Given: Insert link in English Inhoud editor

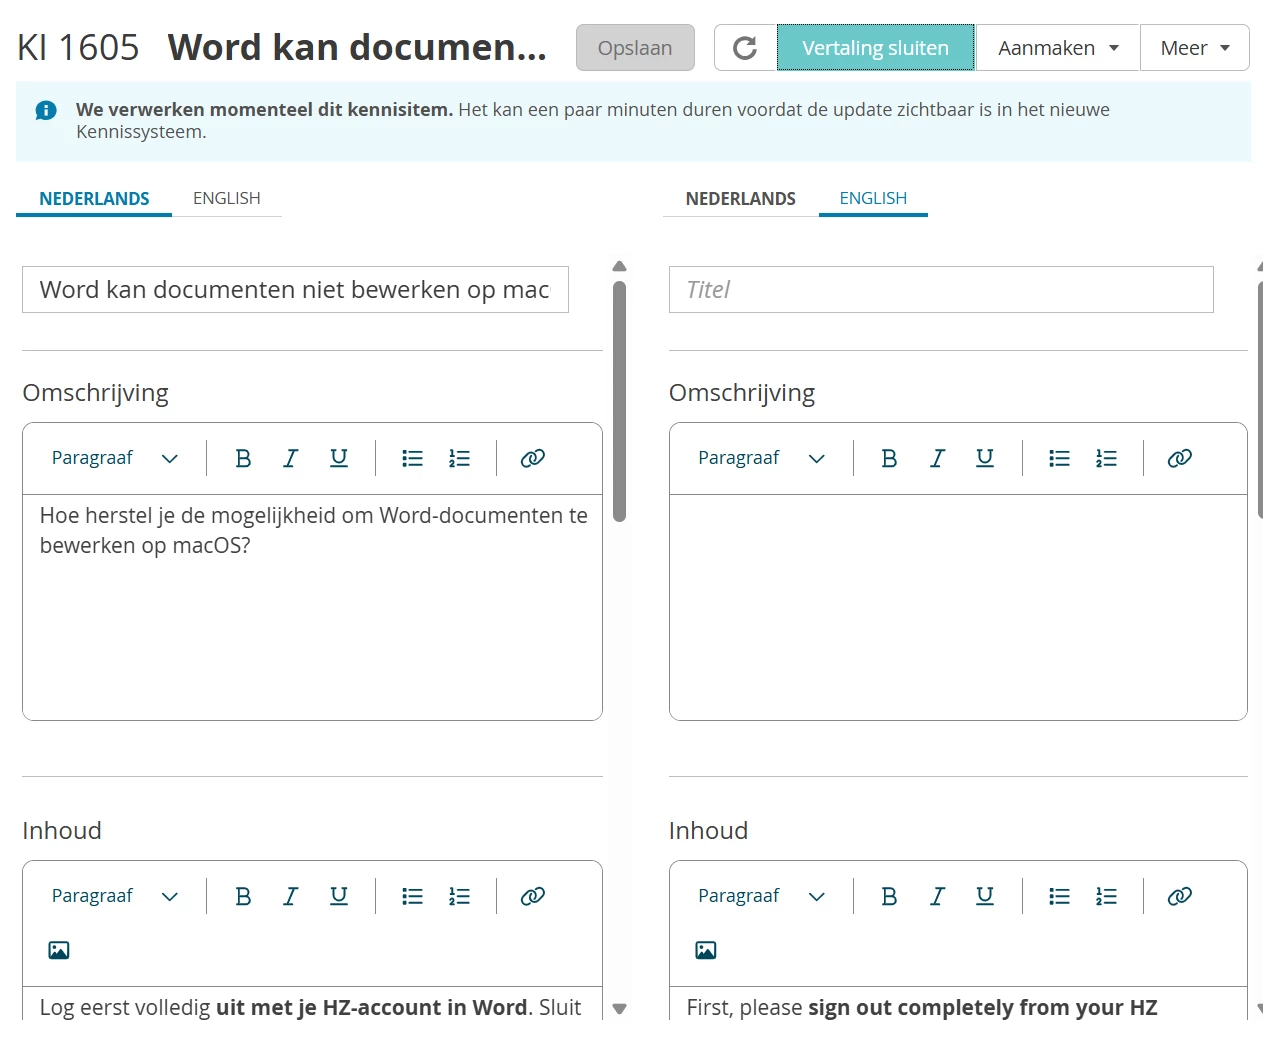Looking at the screenshot, I should click(1180, 896).
